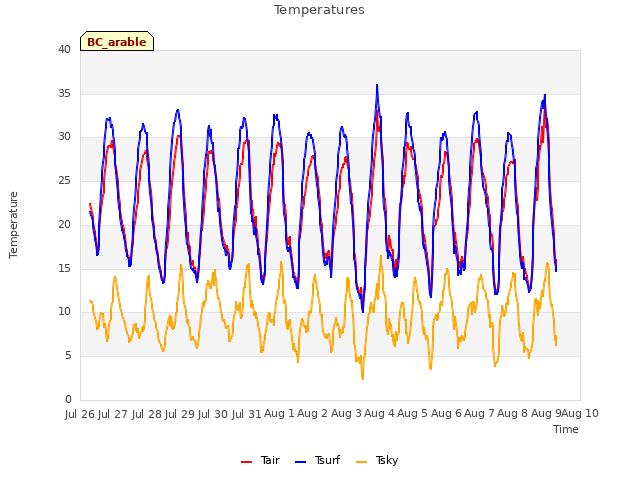
Task: Click the 5 y-axis tick label
Action: pyautogui.click(x=68, y=356)
